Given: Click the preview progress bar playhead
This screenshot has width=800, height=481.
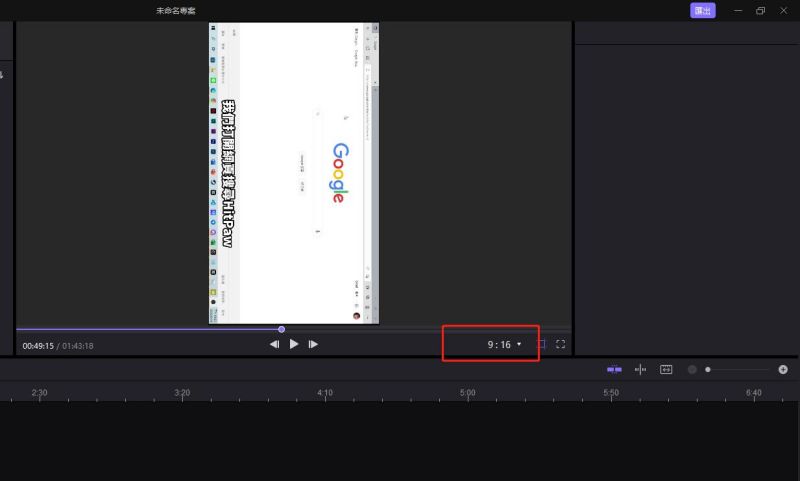Looking at the screenshot, I should coord(282,330).
